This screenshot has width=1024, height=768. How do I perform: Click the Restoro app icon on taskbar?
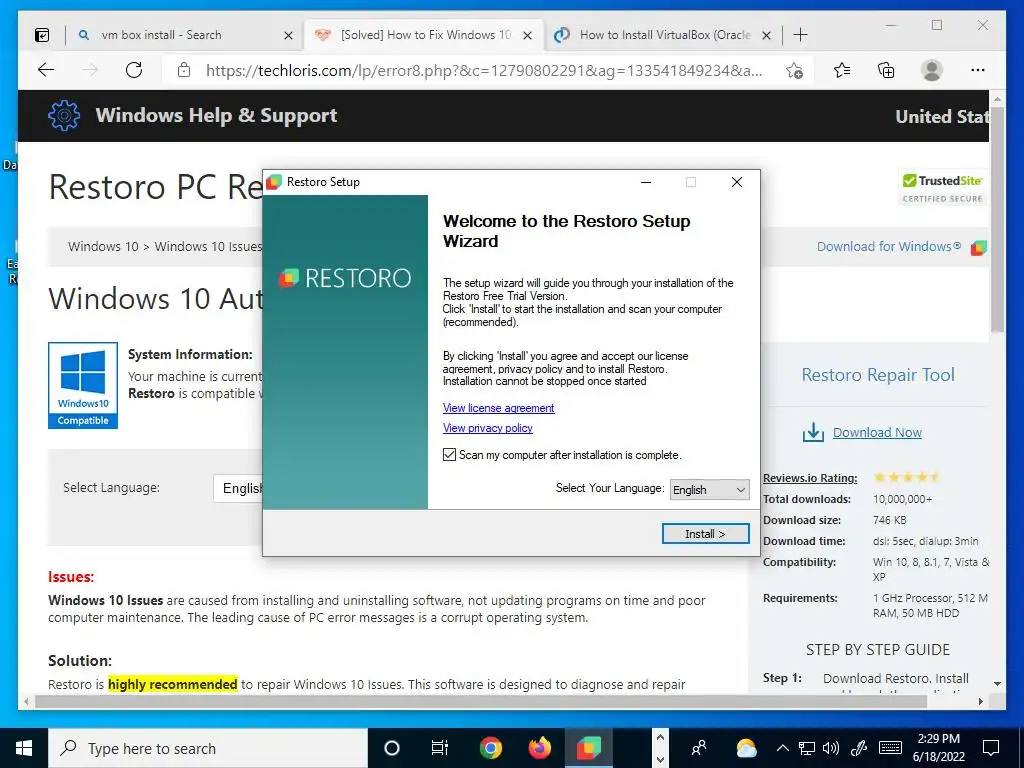coord(588,748)
